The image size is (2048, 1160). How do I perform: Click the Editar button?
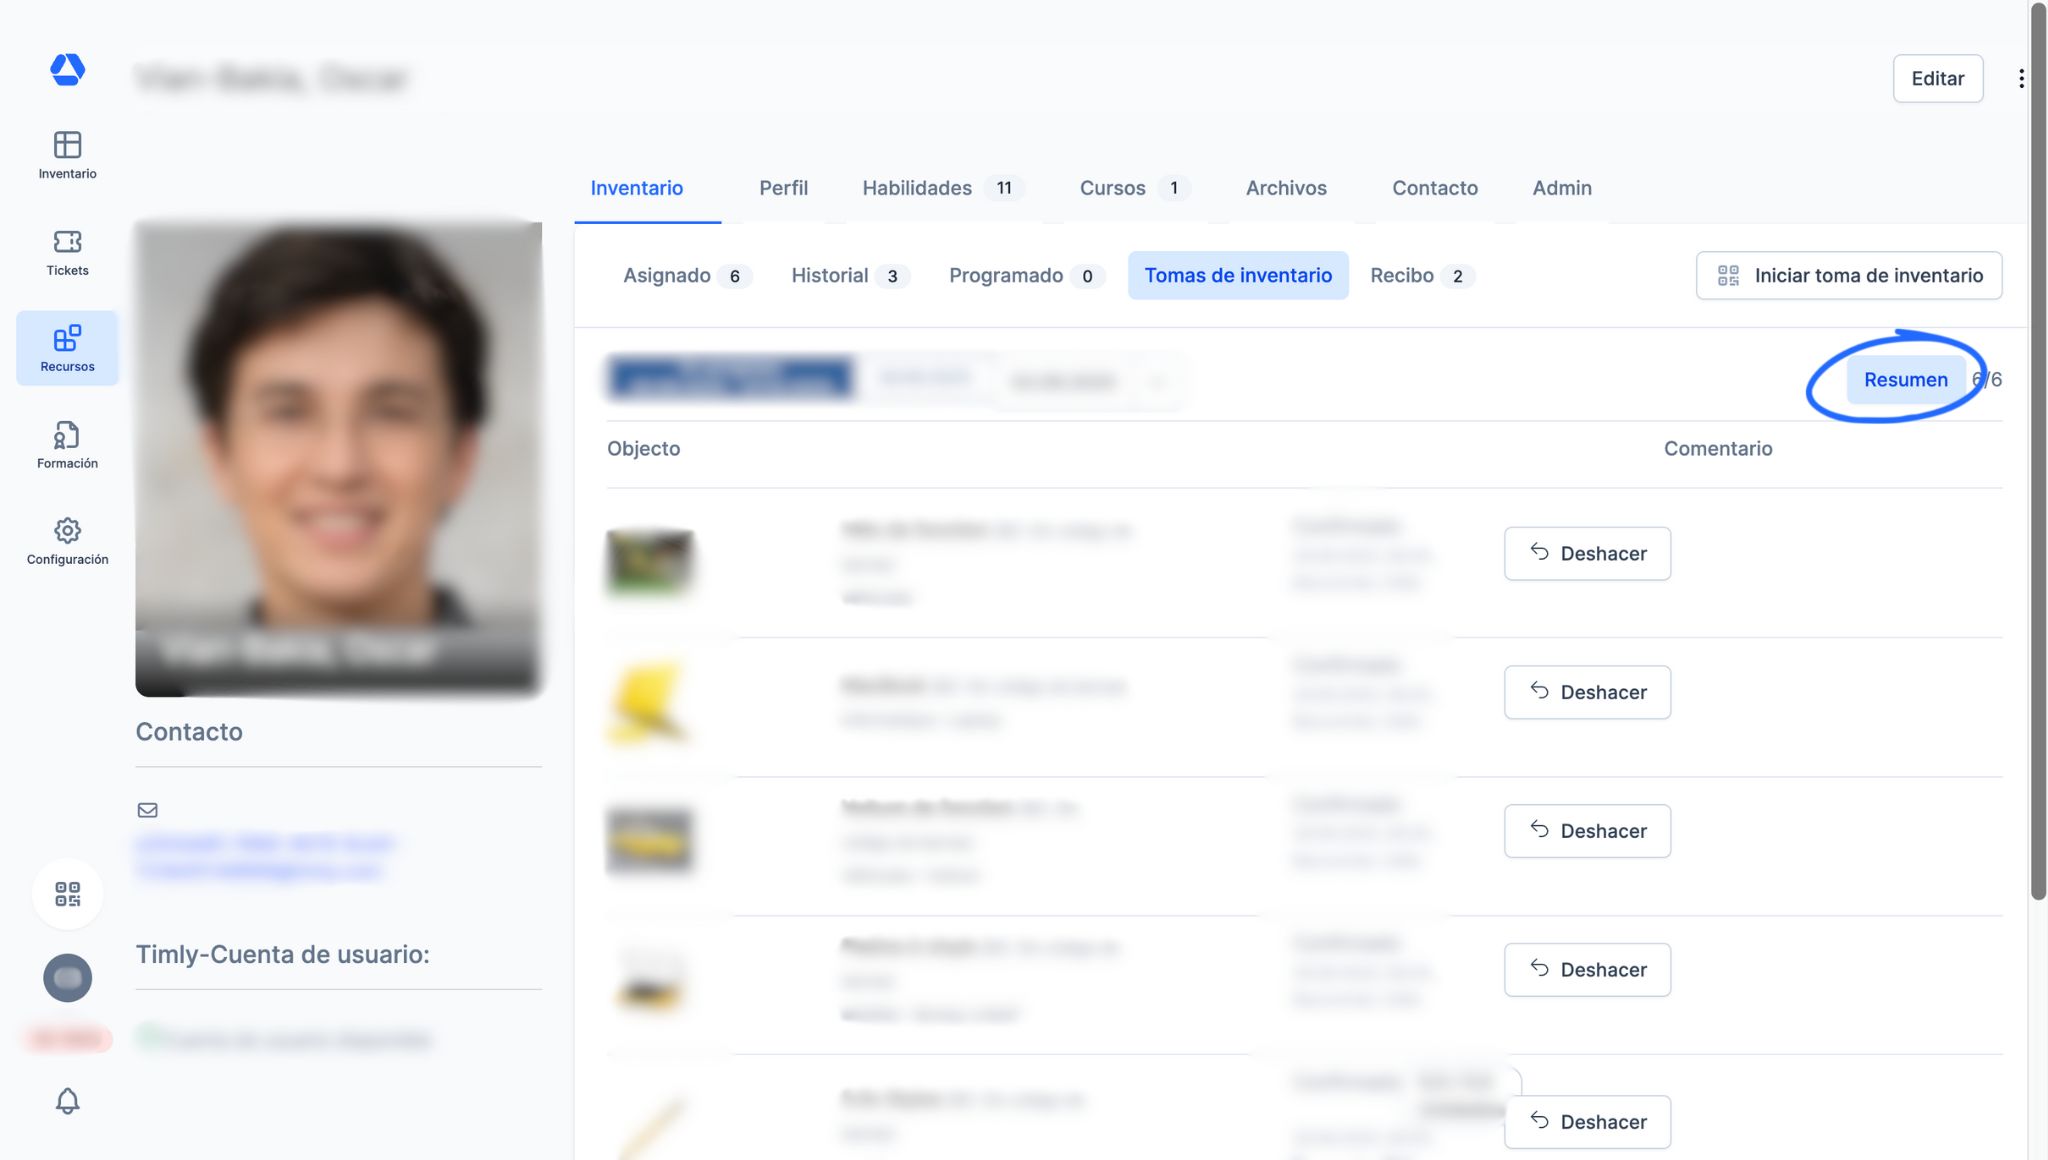(x=1937, y=78)
